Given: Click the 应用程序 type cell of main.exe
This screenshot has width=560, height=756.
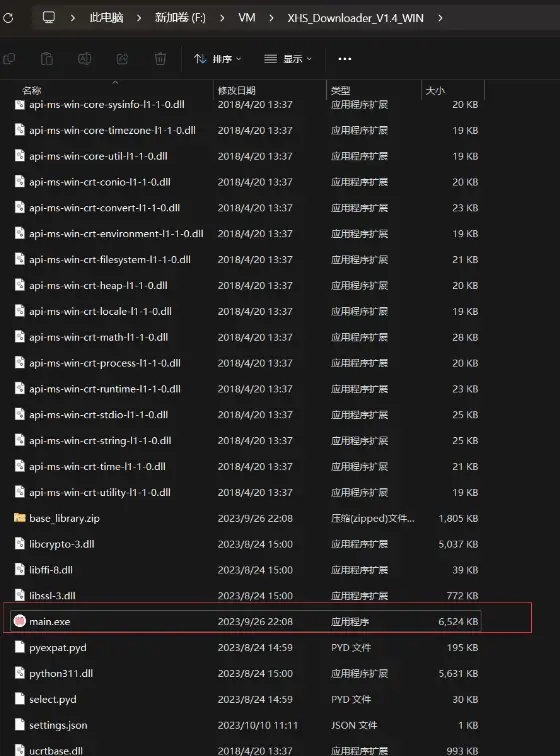Looking at the screenshot, I should coord(350,621).
